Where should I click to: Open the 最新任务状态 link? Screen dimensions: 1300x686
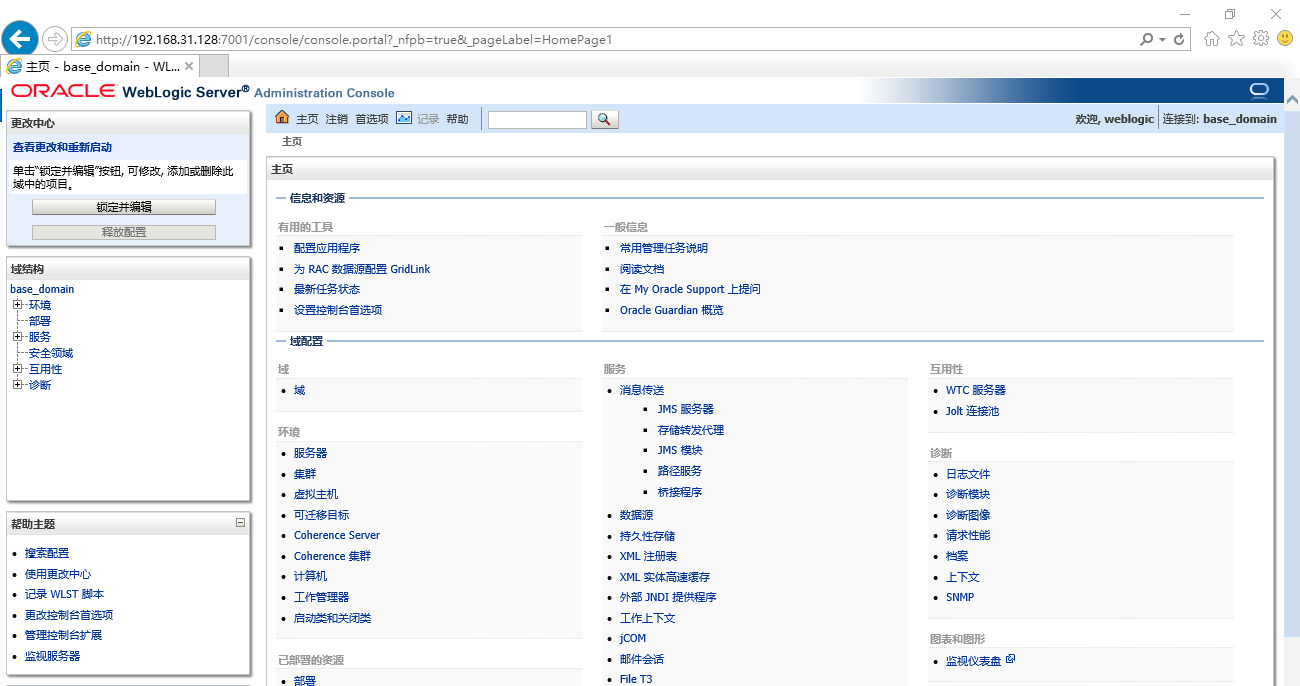point(327,289)
